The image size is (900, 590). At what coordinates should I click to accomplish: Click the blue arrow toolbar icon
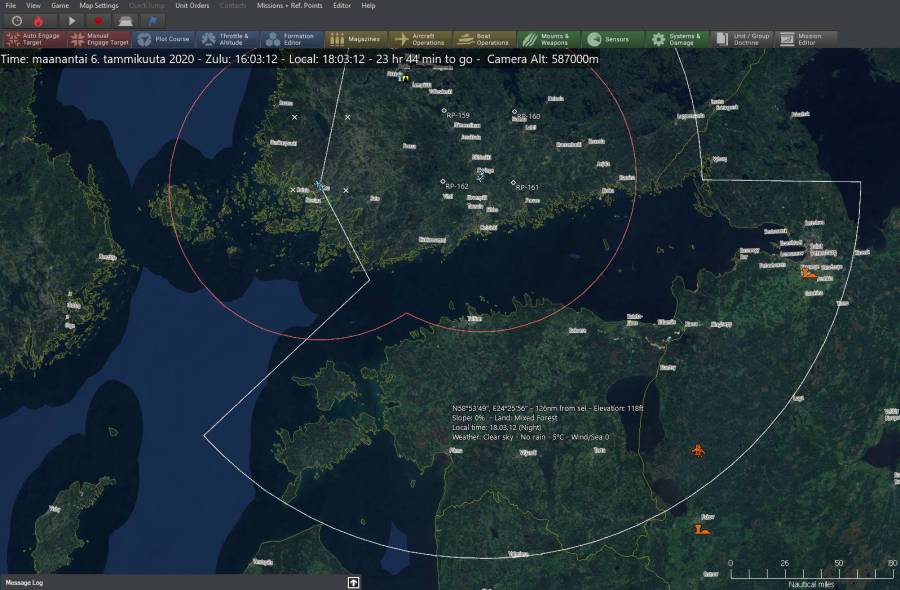click(153, 20)
